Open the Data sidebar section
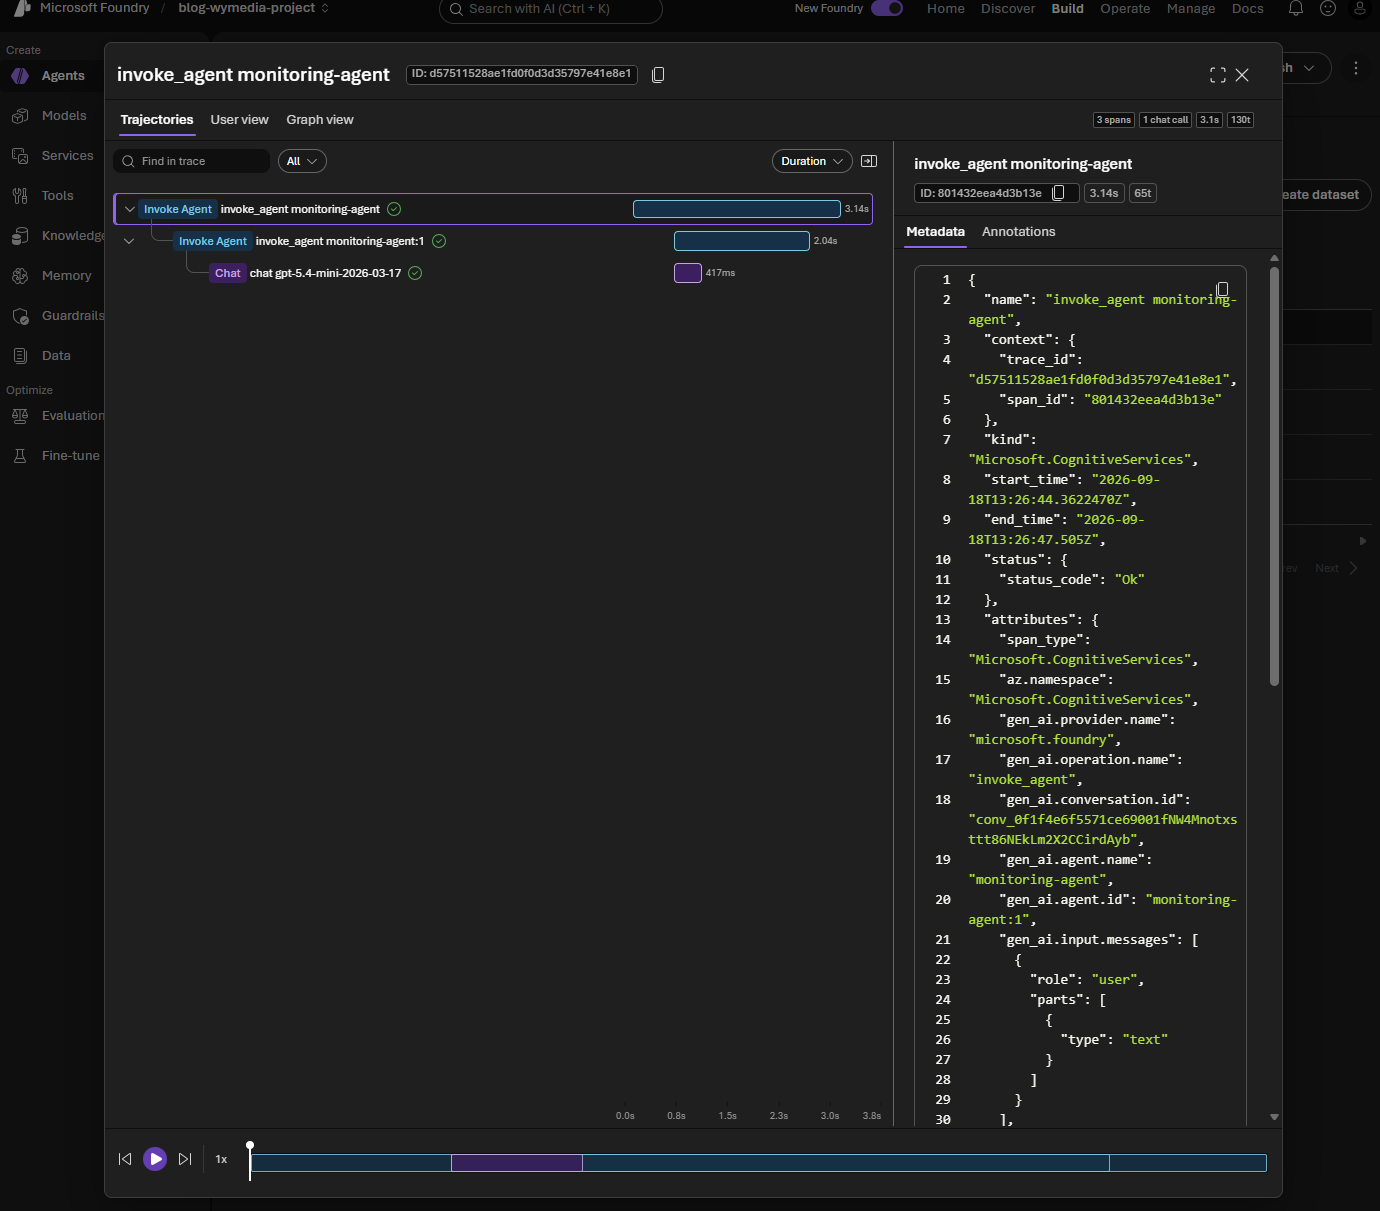This screenshot has height=1211, width=1380. (x=52, y=356)
